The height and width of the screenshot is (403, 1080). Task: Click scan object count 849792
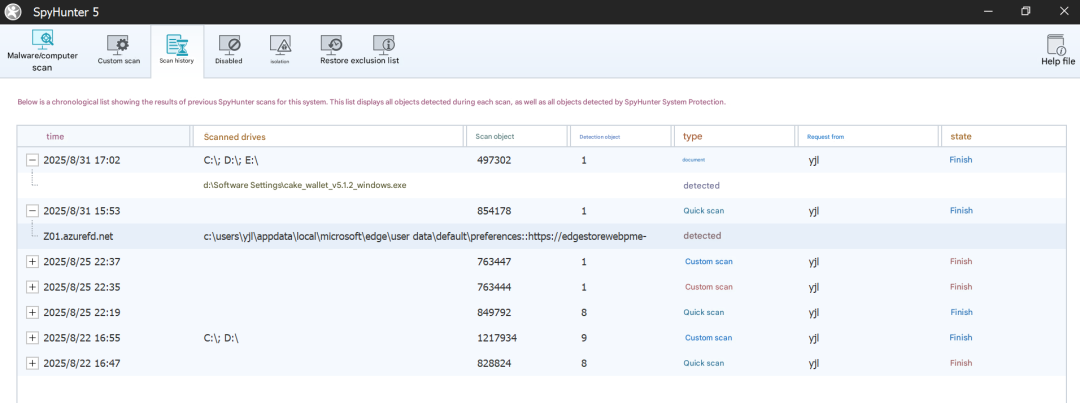point(494,313)
